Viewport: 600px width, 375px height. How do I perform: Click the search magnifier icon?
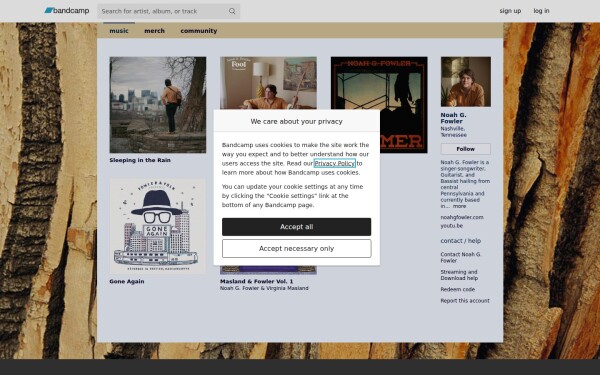click(232, 11)
